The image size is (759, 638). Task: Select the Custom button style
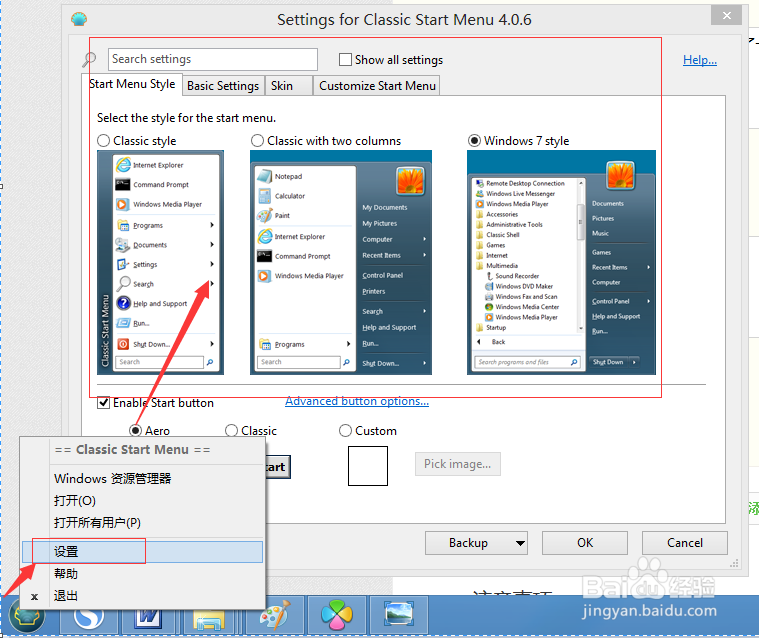point(345,430)
